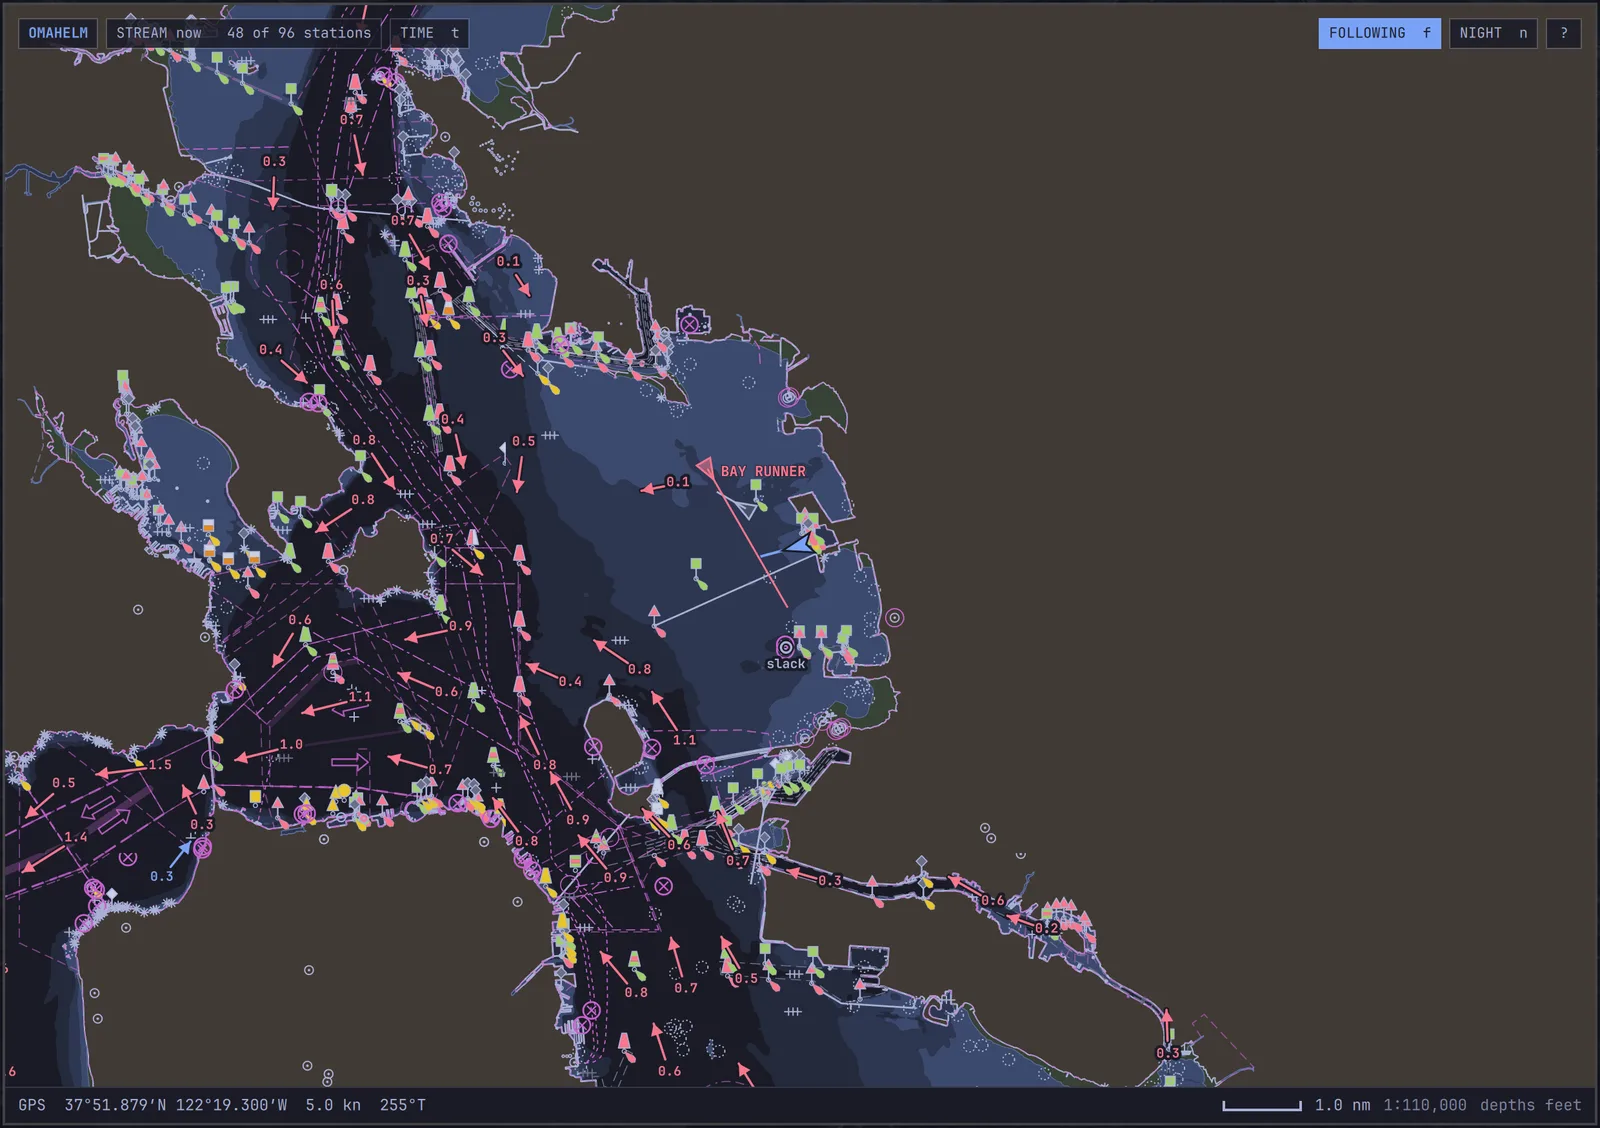Click the 1:110,000 chart scale text
The height and width of the screenshot is (1128, 1600).
coord(1425,1105)
